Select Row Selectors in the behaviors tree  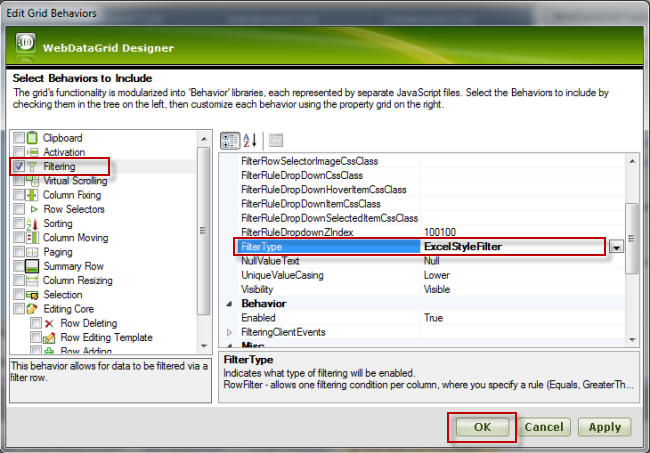click(x=73, y=210)
